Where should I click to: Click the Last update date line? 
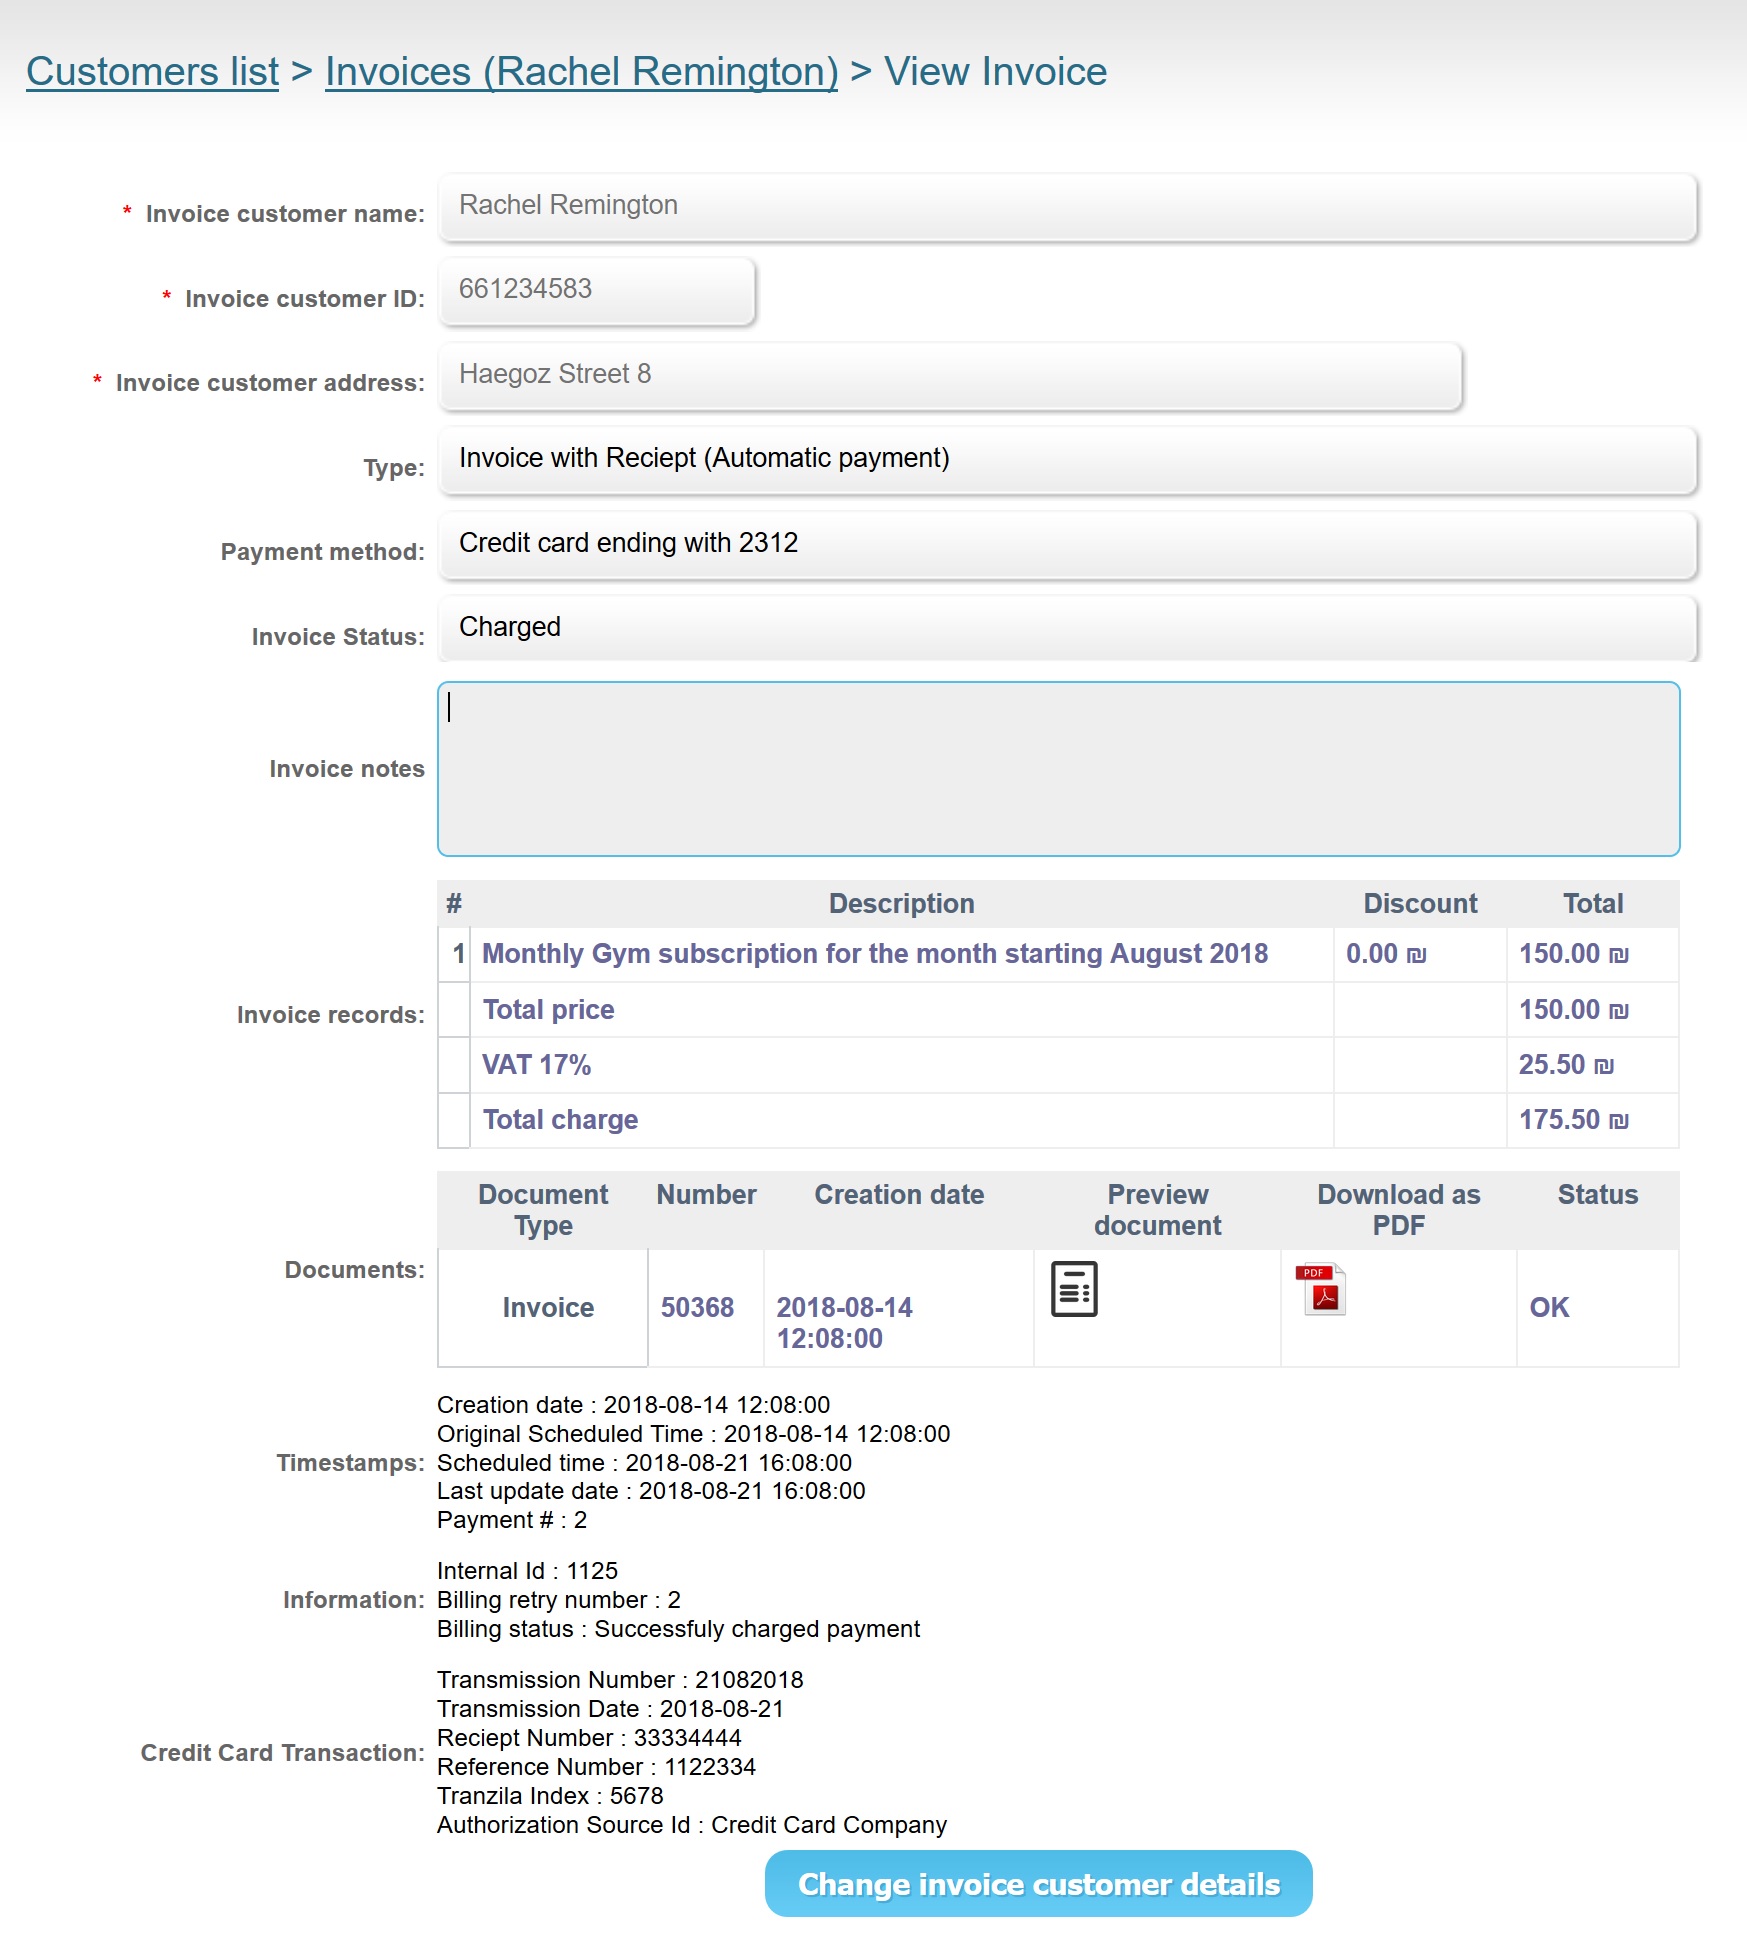click(x=651, y=1491)
